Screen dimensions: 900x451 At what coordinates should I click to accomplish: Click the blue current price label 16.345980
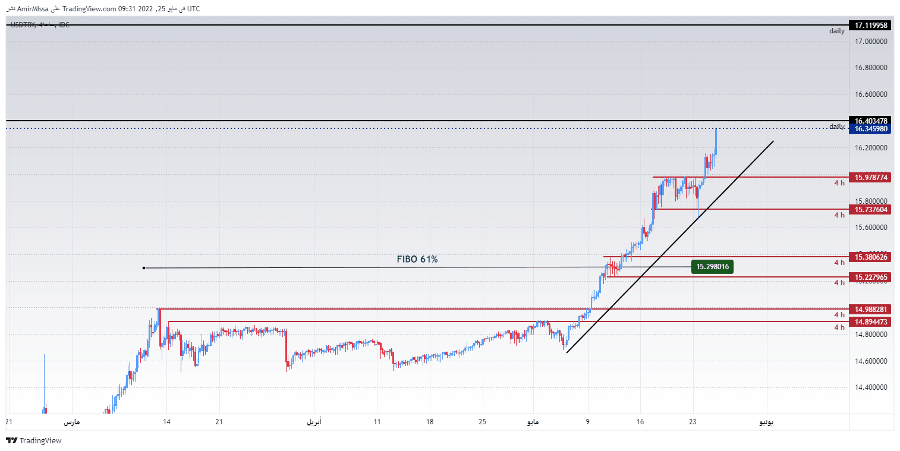[x=871, y=129]
